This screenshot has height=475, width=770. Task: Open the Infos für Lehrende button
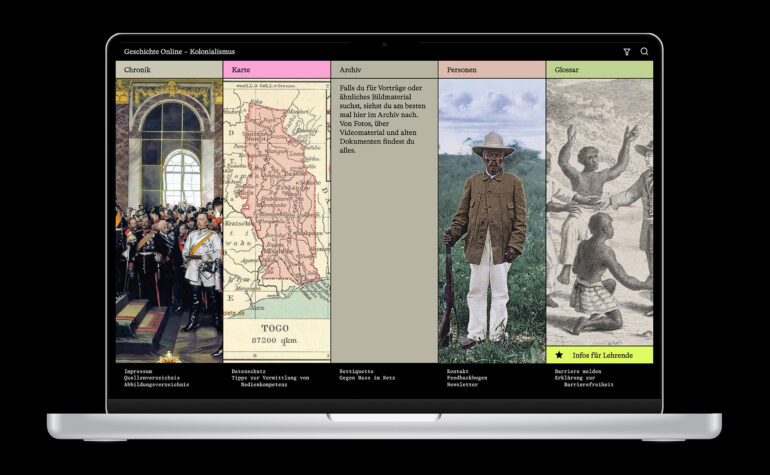[x=600, y=355]
